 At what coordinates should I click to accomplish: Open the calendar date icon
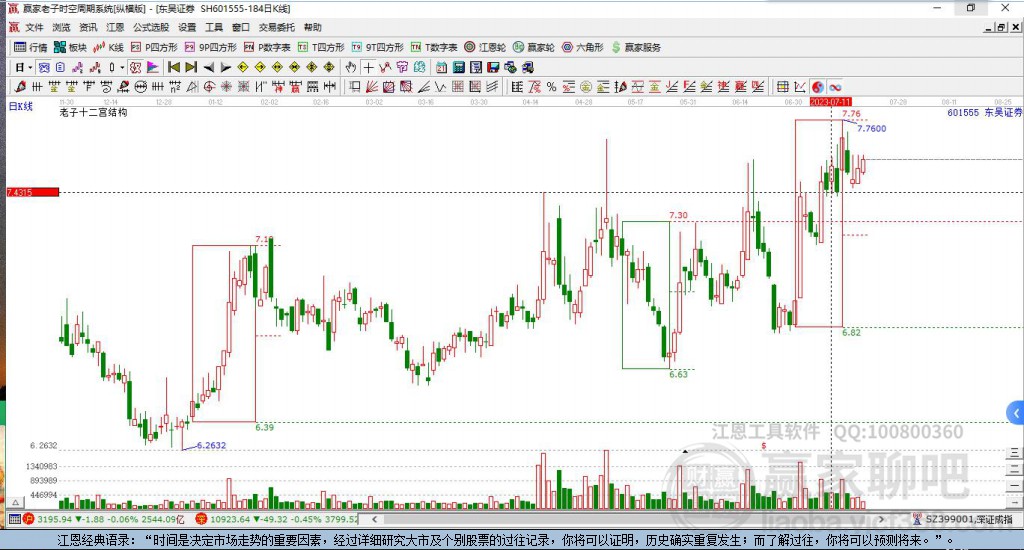441,67
